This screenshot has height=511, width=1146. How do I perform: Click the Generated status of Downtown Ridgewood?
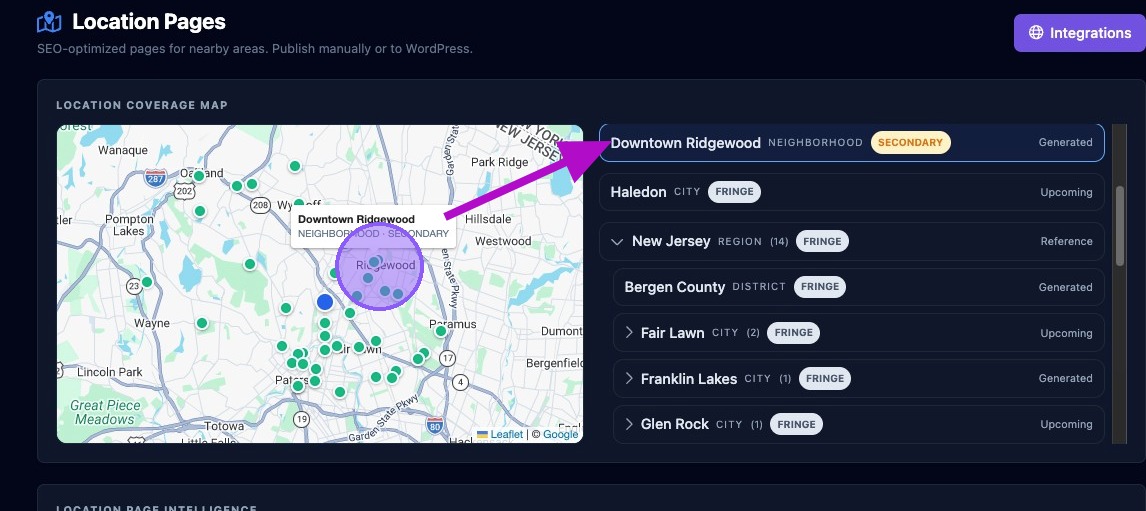(1066, 143)
